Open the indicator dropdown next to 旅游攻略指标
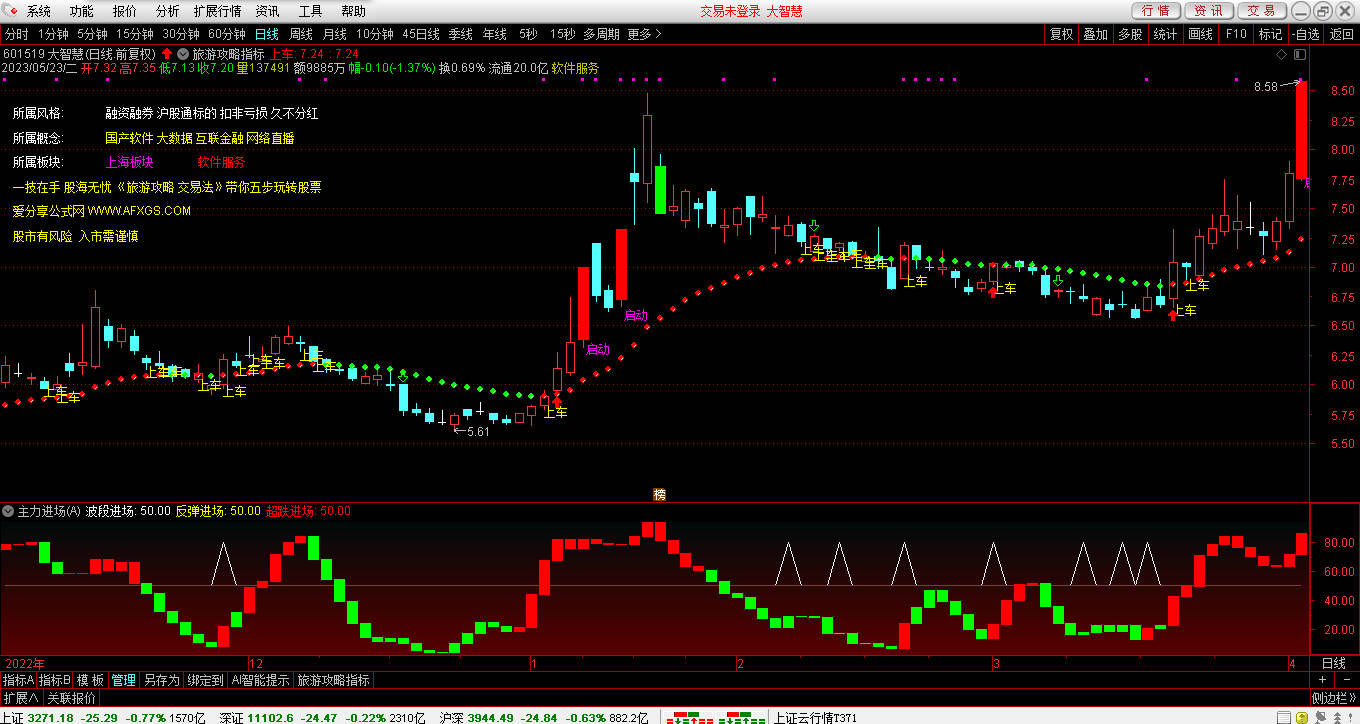The height and width of the screenshot is (724, 1360). (182, 53)
